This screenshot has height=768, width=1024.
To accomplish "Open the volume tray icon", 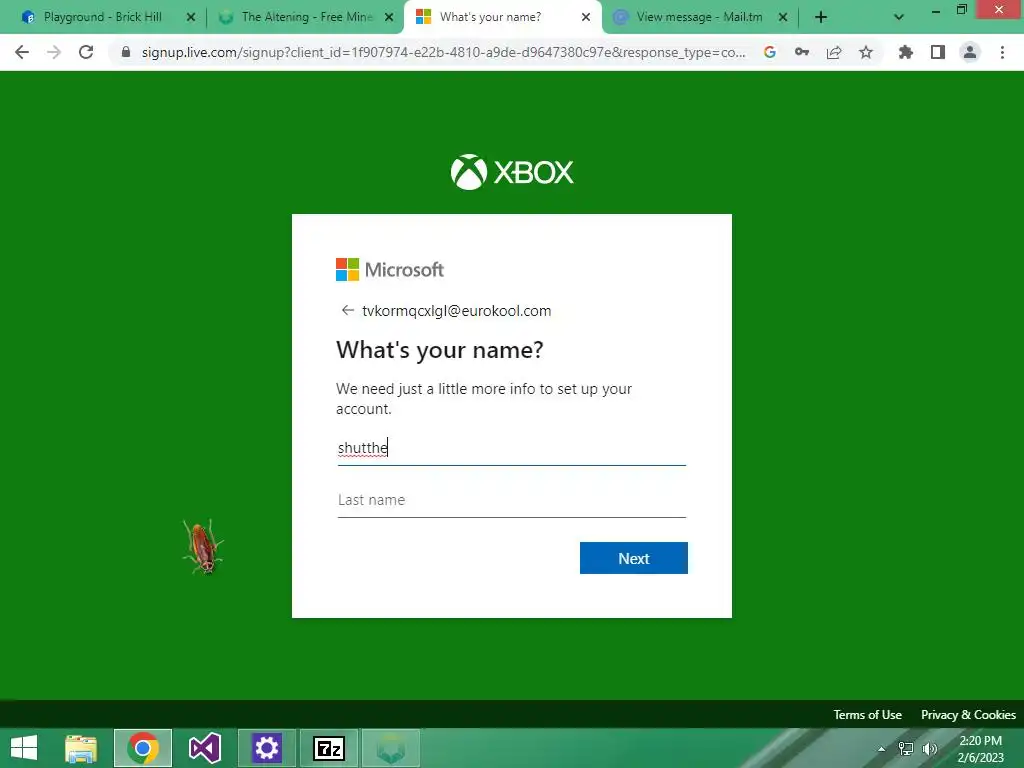I will click(x=929, y=748).
